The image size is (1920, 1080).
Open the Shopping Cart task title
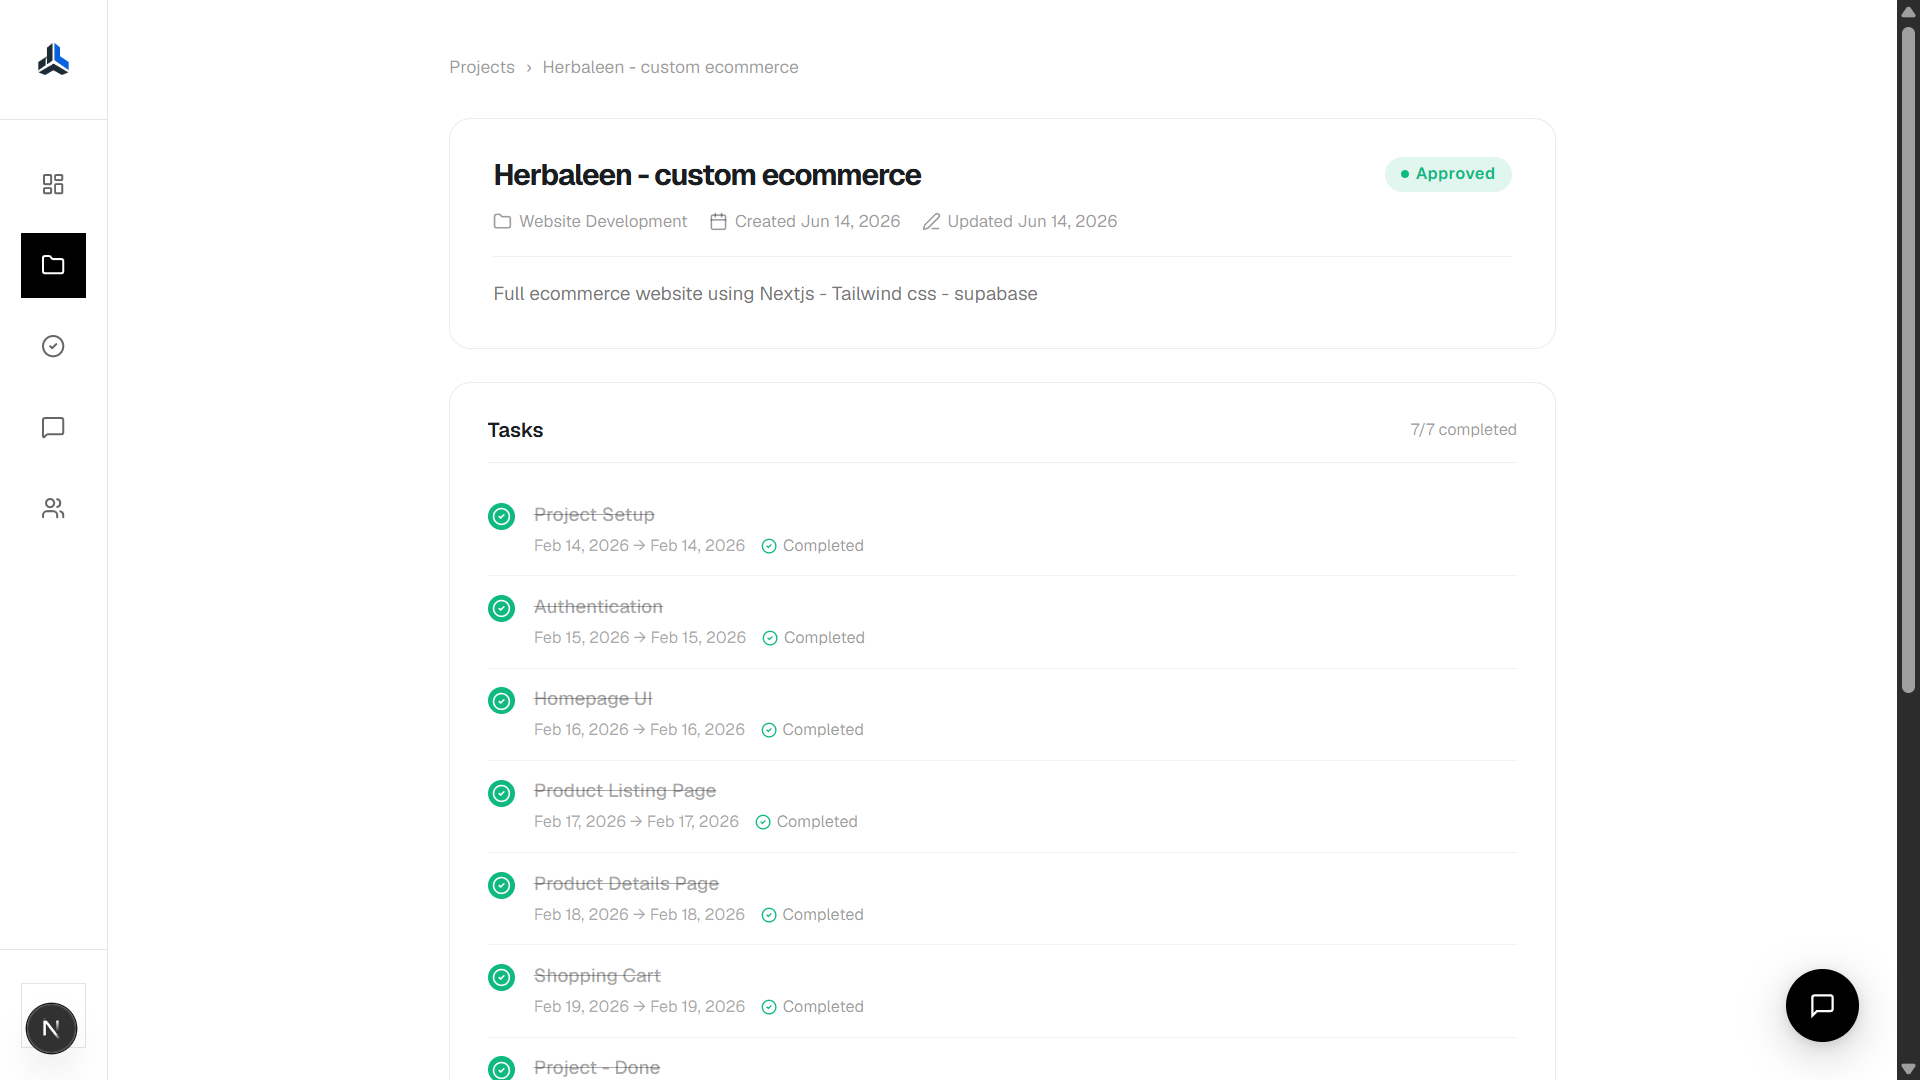[597, 975]
